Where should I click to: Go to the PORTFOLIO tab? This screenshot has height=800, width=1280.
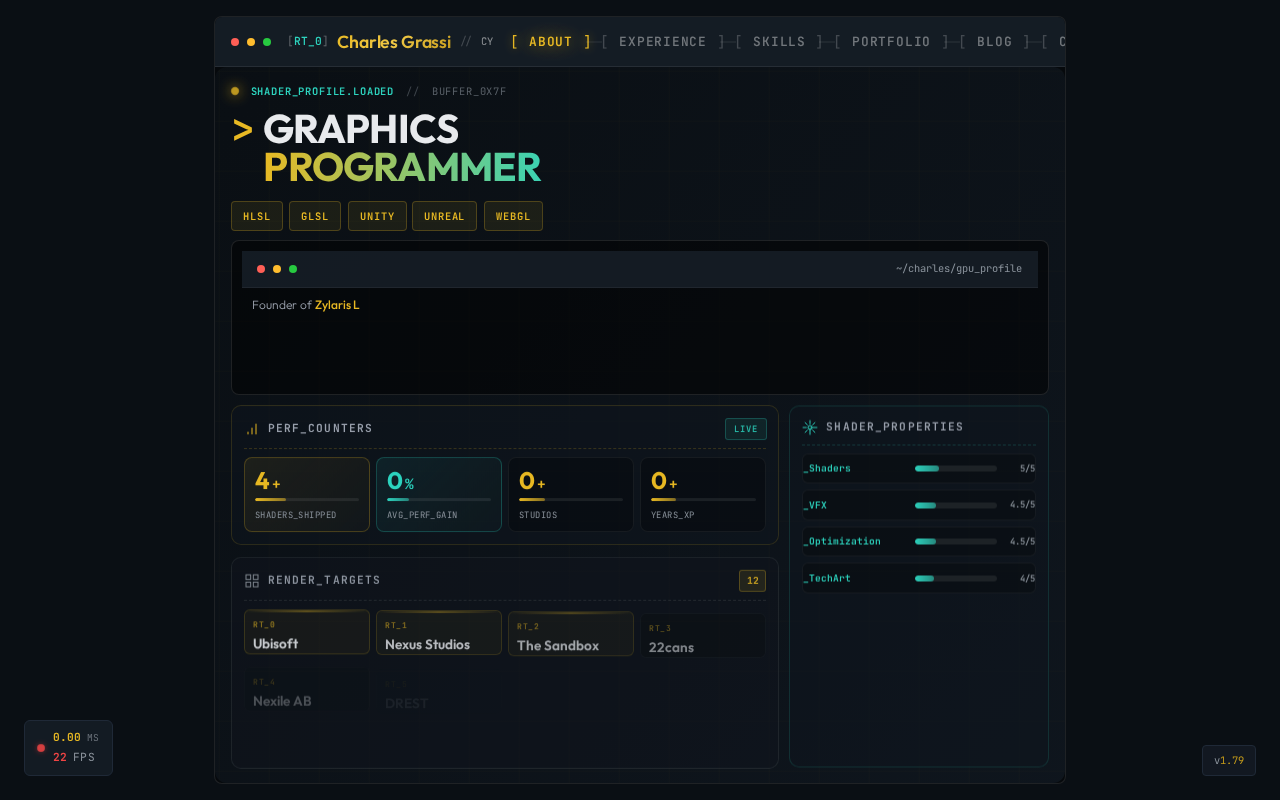[890, 42]
